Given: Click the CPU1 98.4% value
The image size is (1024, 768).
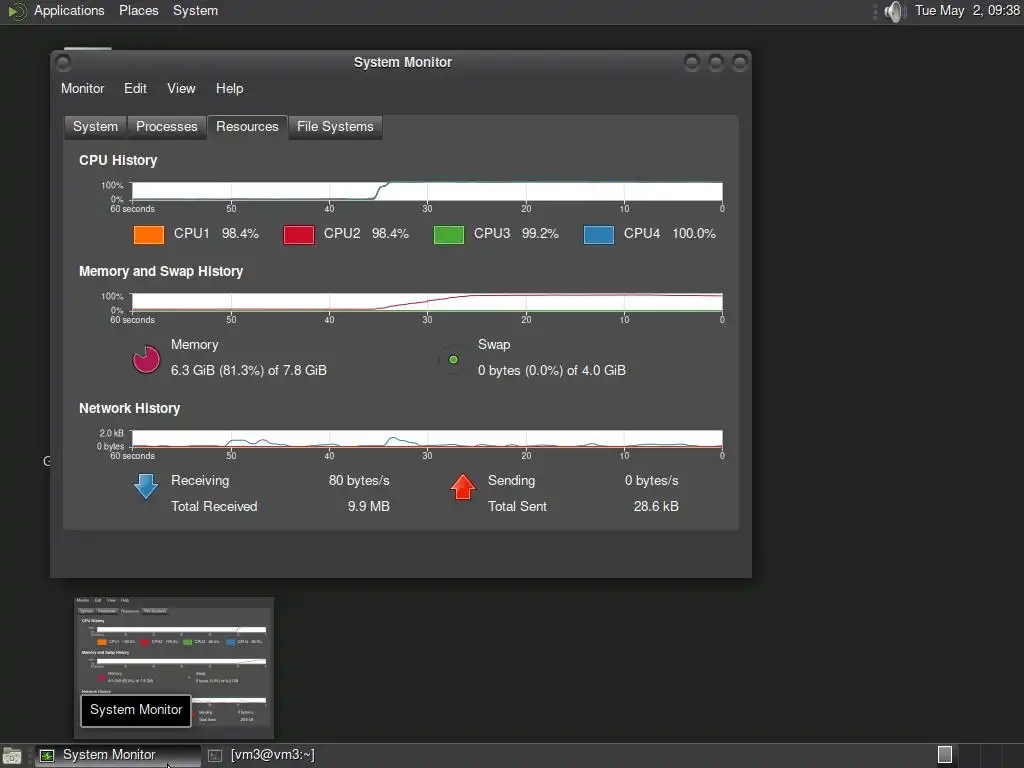Looking at the screenshot, I should 240,234.
